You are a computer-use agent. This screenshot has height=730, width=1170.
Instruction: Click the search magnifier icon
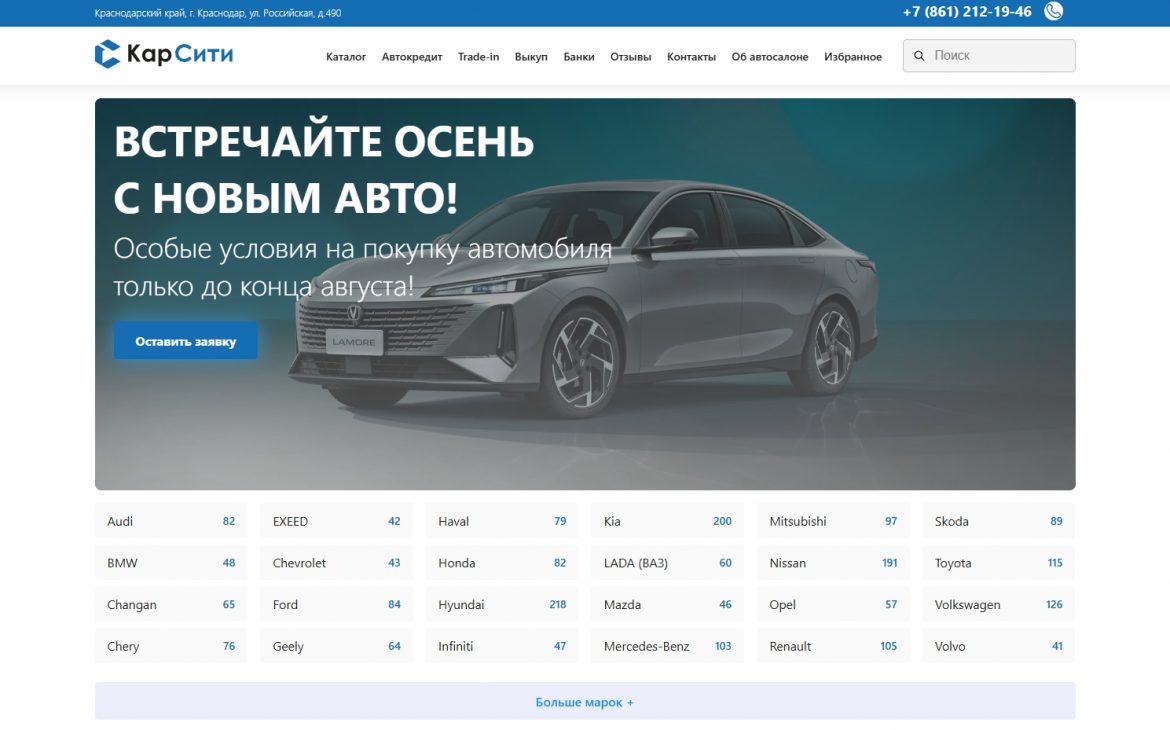pyautogui.click(x=919, y=56)
